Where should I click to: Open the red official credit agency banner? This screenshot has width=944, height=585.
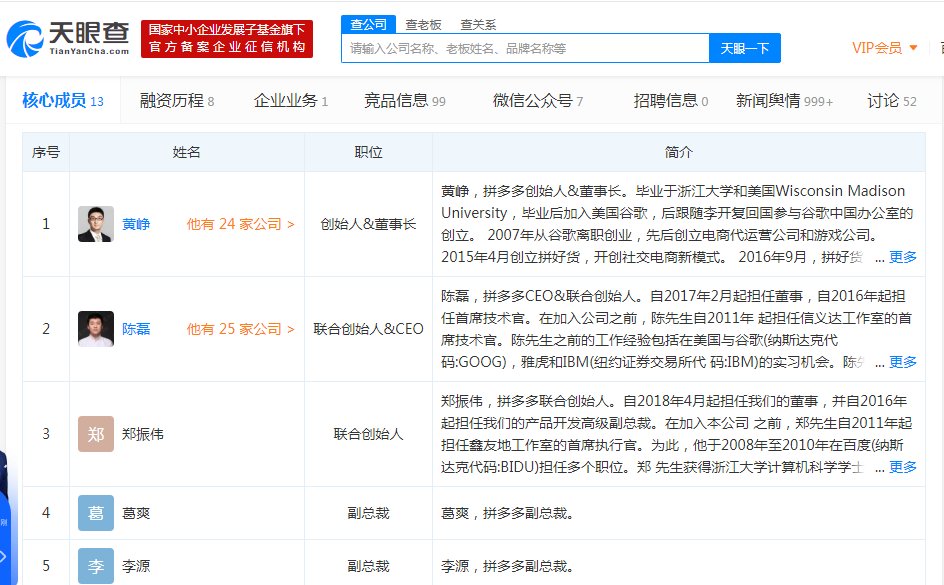point(227,39)
